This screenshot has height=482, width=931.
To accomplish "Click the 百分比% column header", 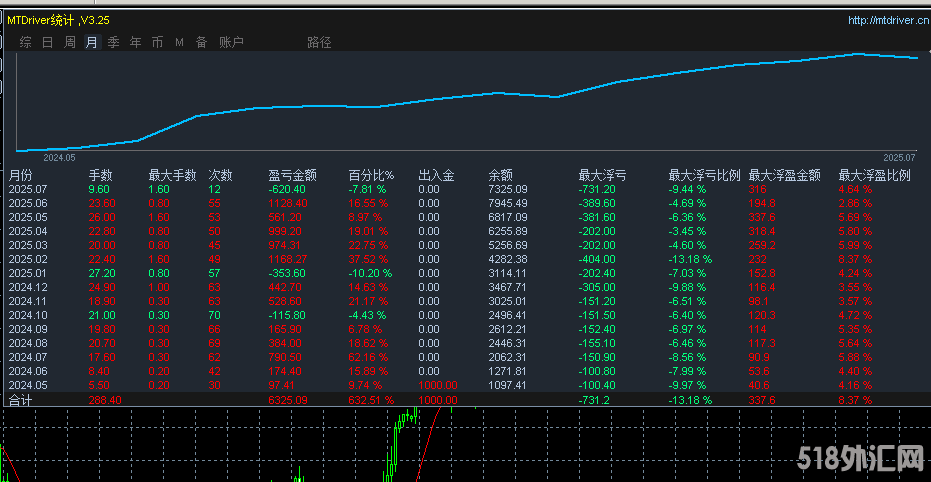I will click(x=371, y=176).
